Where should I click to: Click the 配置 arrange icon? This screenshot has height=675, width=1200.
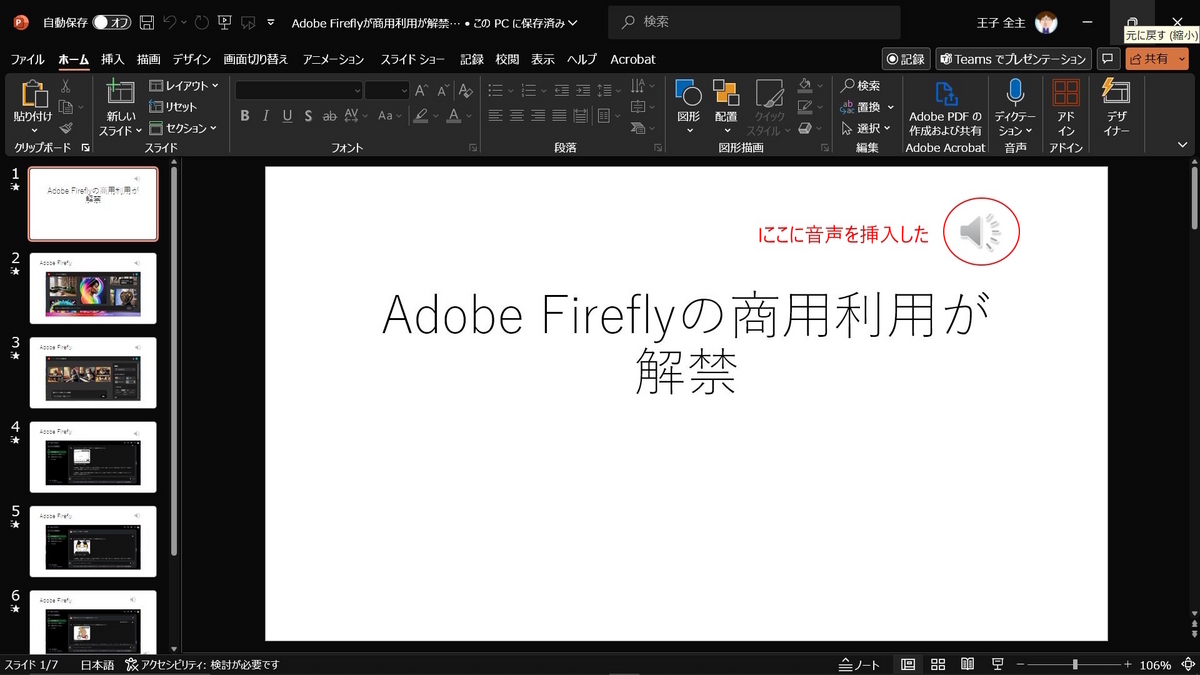tap(726, 93)
